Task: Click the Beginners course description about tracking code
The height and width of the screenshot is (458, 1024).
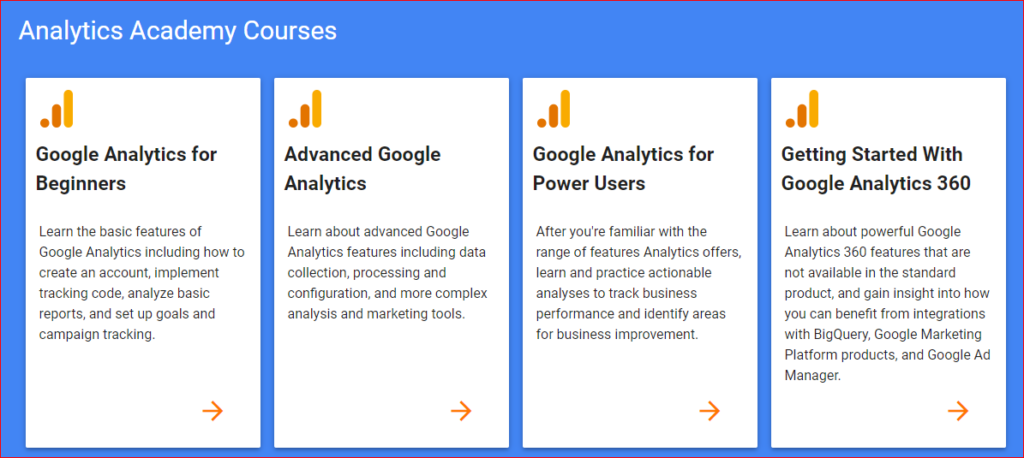Action: 142,283
